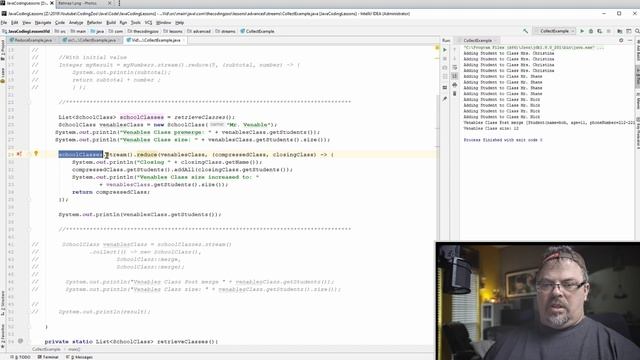Click stop icon in Run panel sidebar
640x360 pixels.
(x=445, y=58)
